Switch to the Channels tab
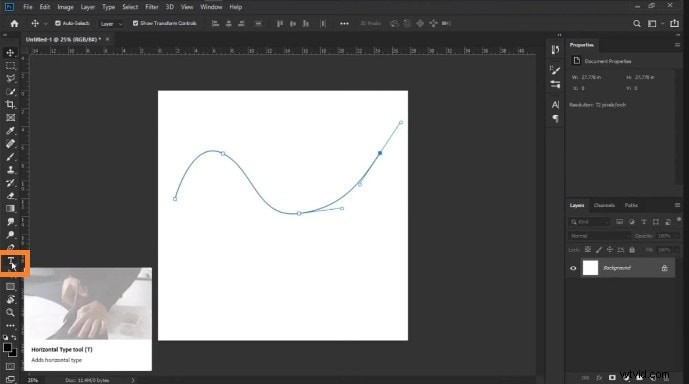This screenshot has width=689, height=384. tap(604, 205)
